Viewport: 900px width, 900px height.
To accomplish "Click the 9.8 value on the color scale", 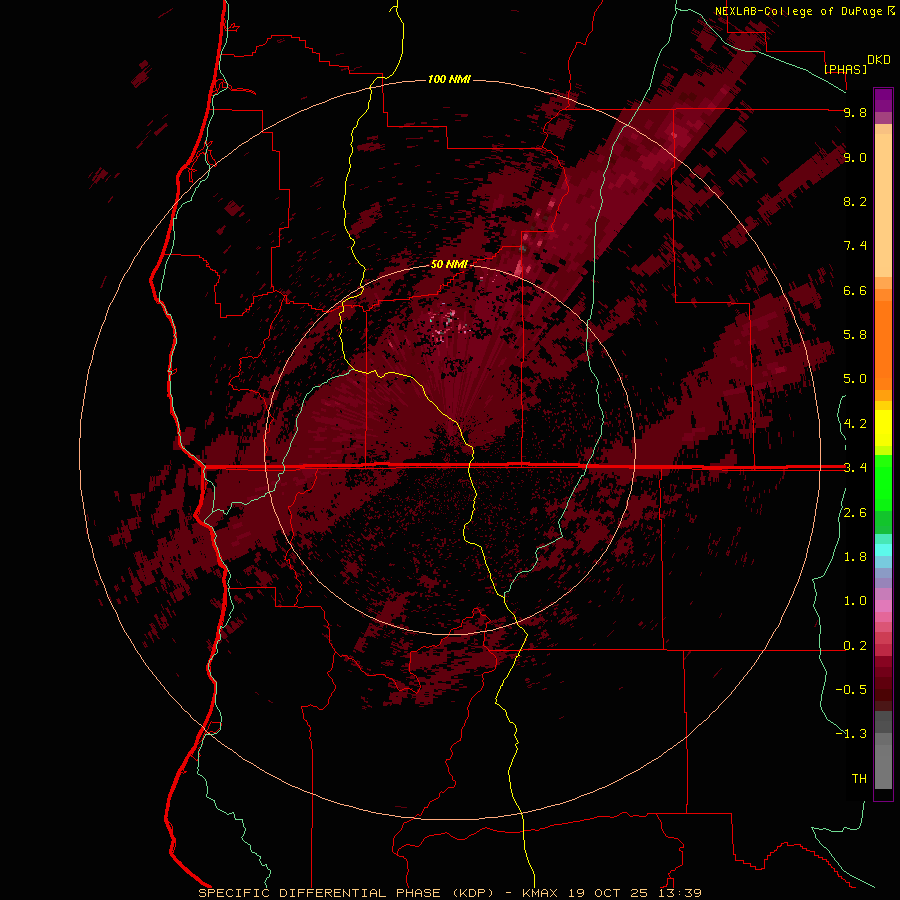I will coord(855,112).
